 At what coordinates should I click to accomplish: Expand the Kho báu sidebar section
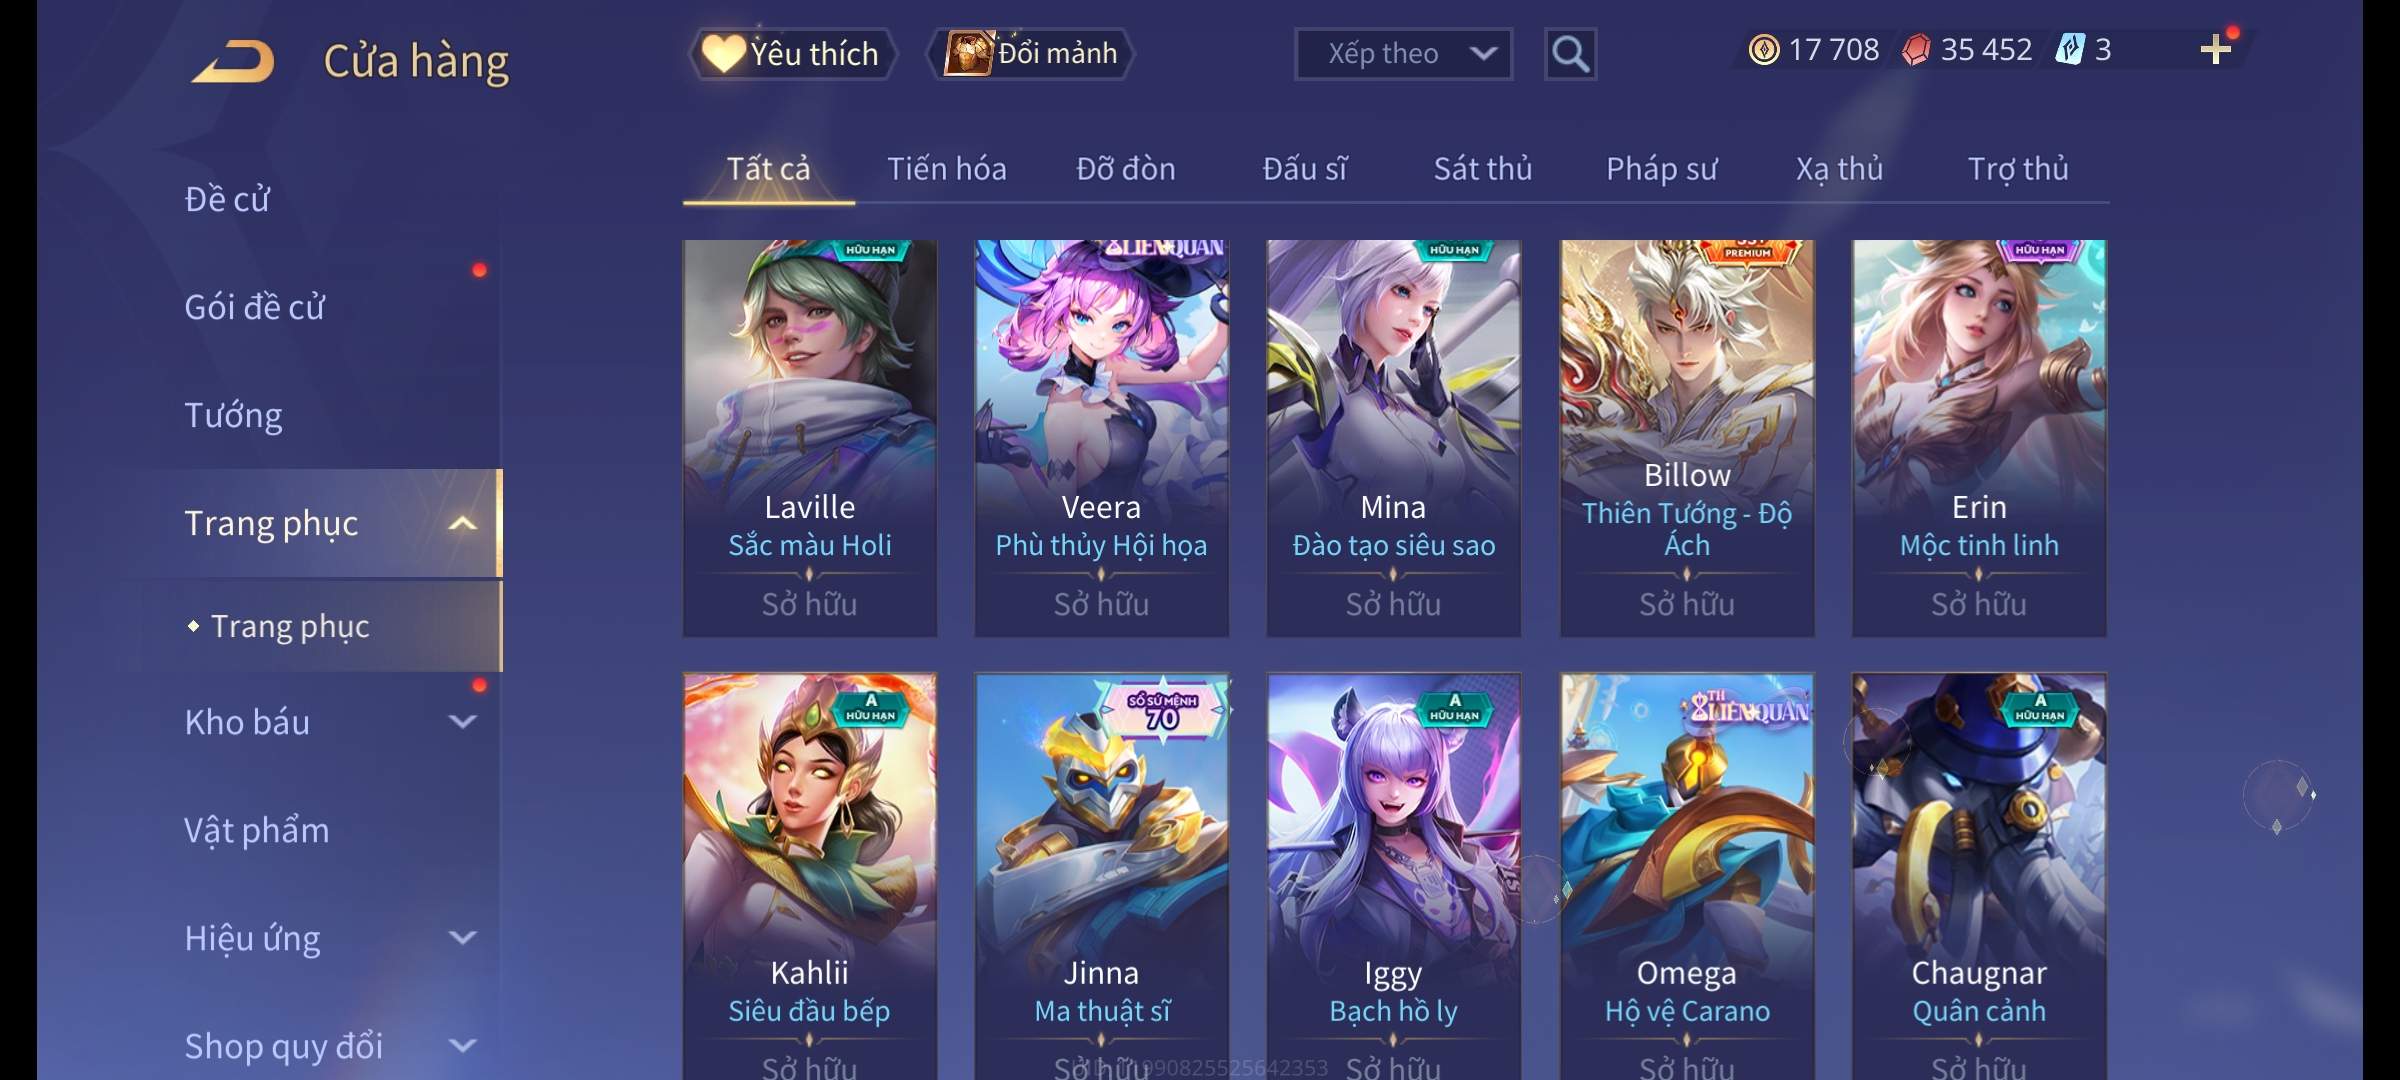click(462, 721)
